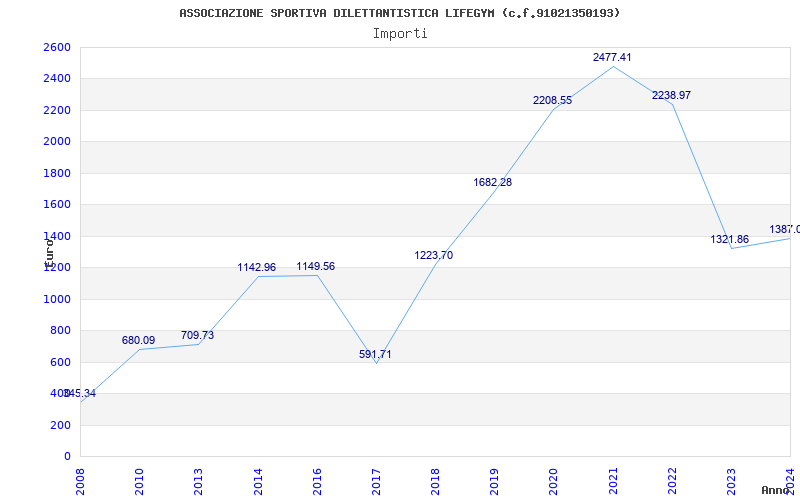
Task: Click the 2400 y-axis value
Action: (57, 79)
